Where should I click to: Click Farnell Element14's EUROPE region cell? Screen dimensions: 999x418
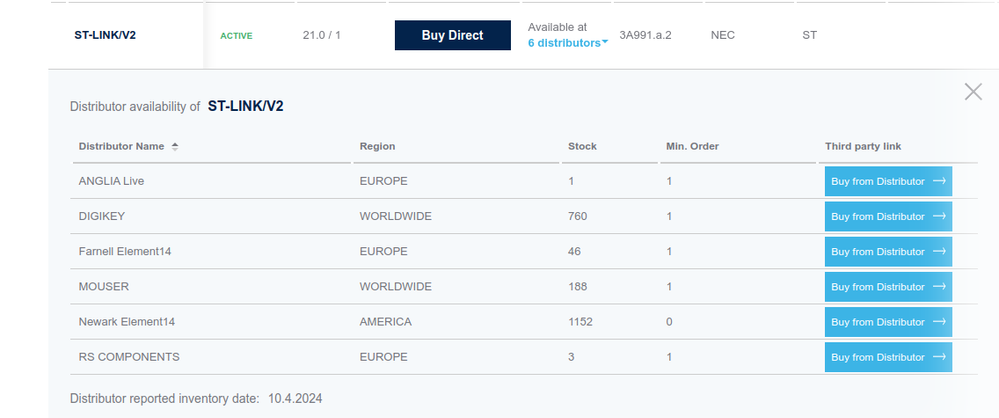pos(384,252)
